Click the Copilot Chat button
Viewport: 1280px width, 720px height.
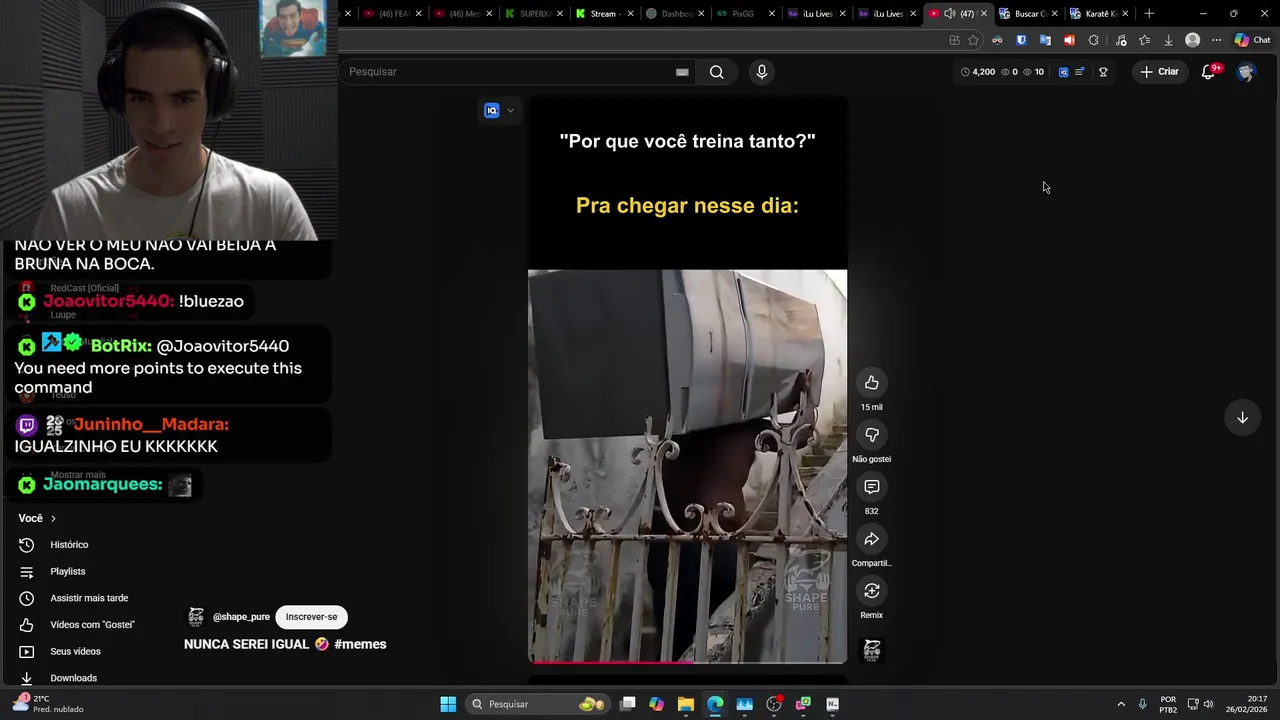click(1252, 40)
